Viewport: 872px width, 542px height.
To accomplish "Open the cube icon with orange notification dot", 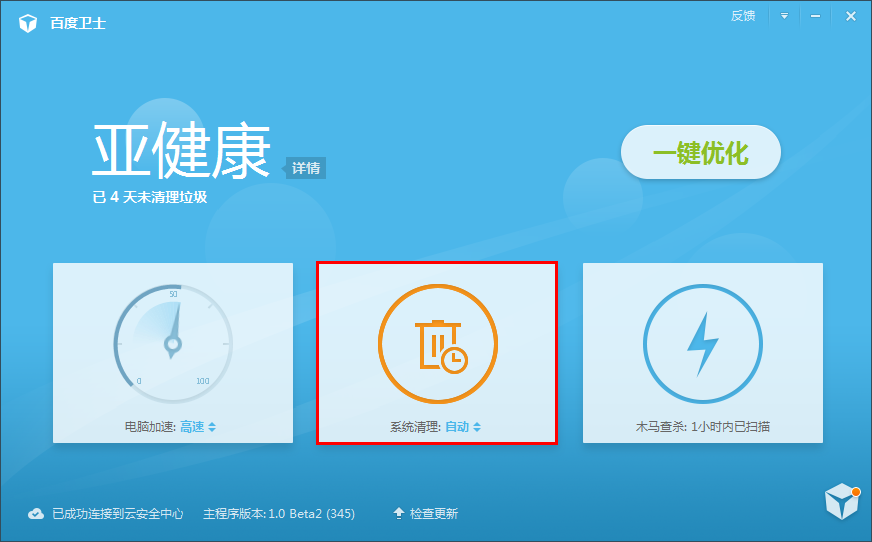I will click(x=842, y=501).
